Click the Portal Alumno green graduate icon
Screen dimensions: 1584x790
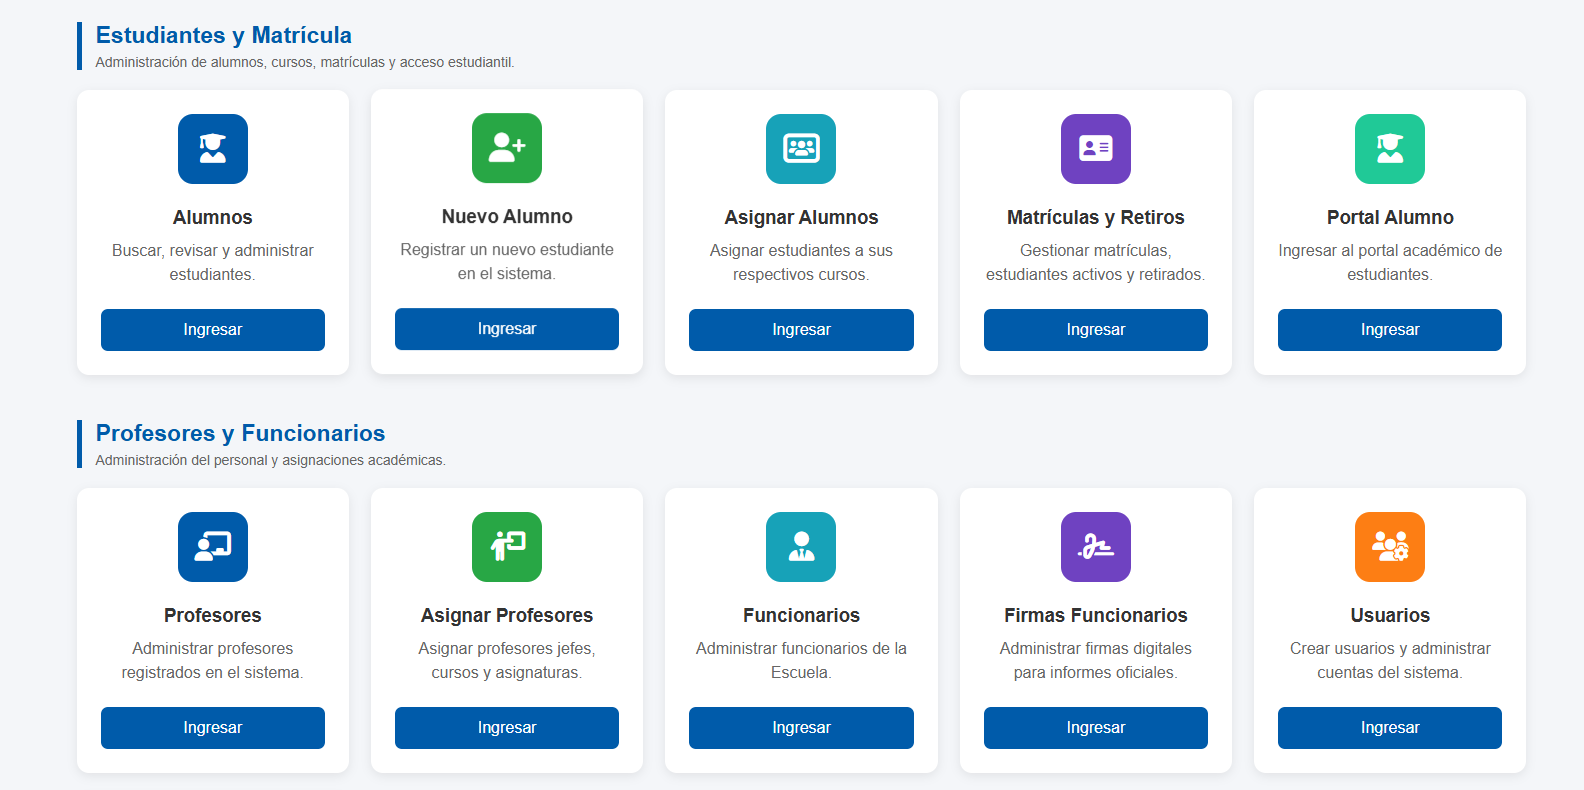coord(1390,149)
